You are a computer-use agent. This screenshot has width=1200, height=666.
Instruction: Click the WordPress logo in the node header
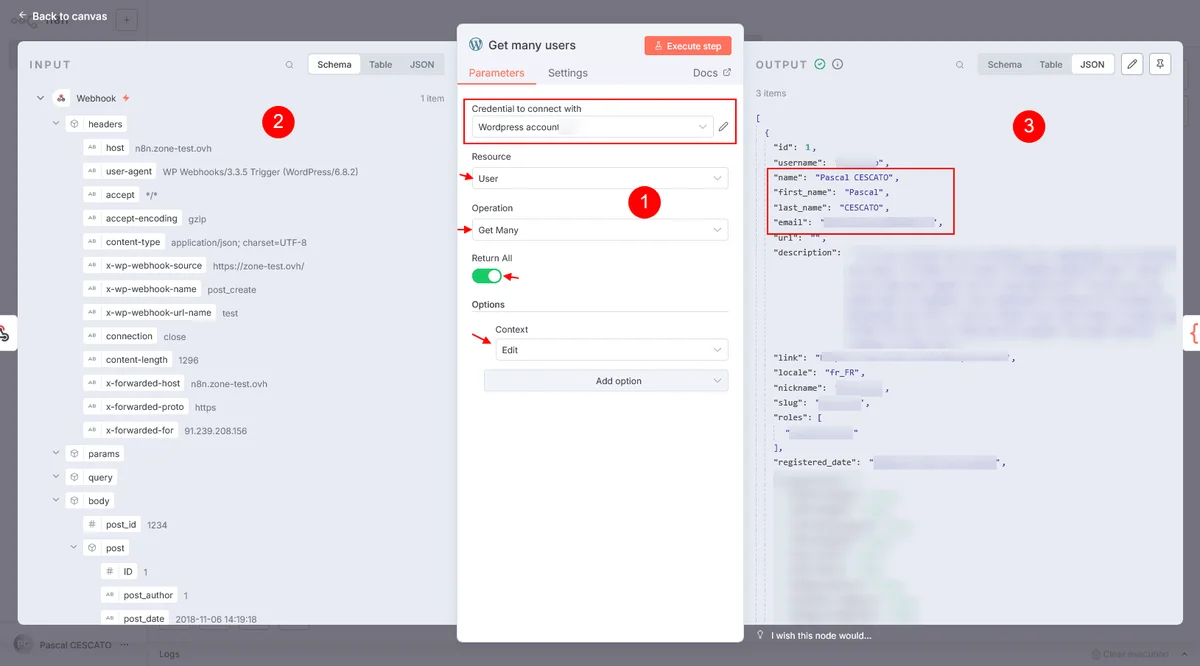tap(476, 45)
